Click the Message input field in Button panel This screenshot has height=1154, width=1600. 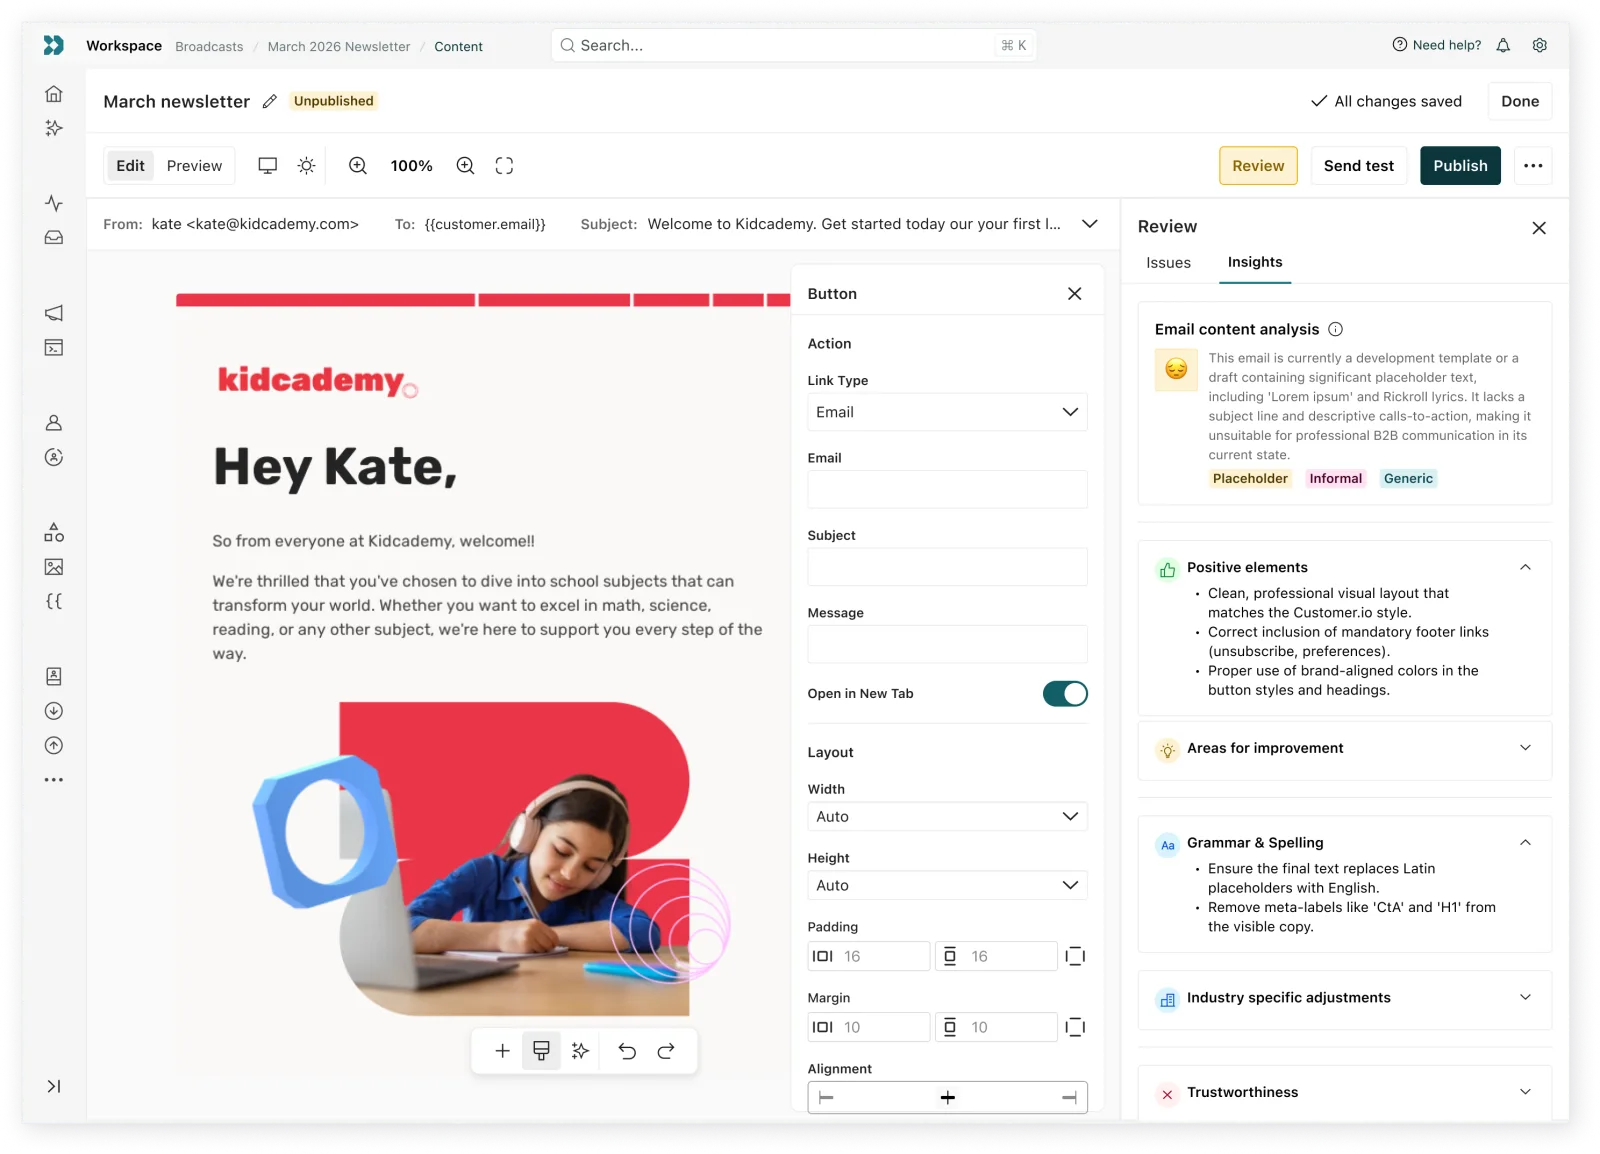point(947,645)
